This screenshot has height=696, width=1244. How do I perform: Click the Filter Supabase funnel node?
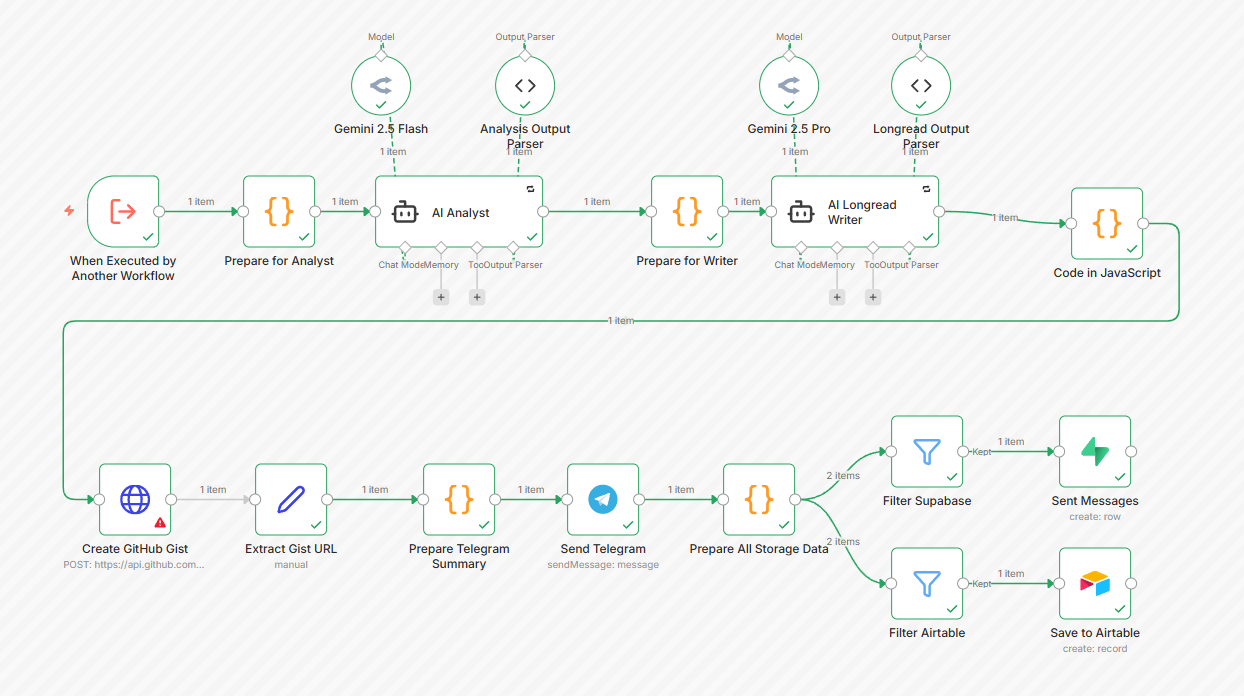[x=927, y=451]
